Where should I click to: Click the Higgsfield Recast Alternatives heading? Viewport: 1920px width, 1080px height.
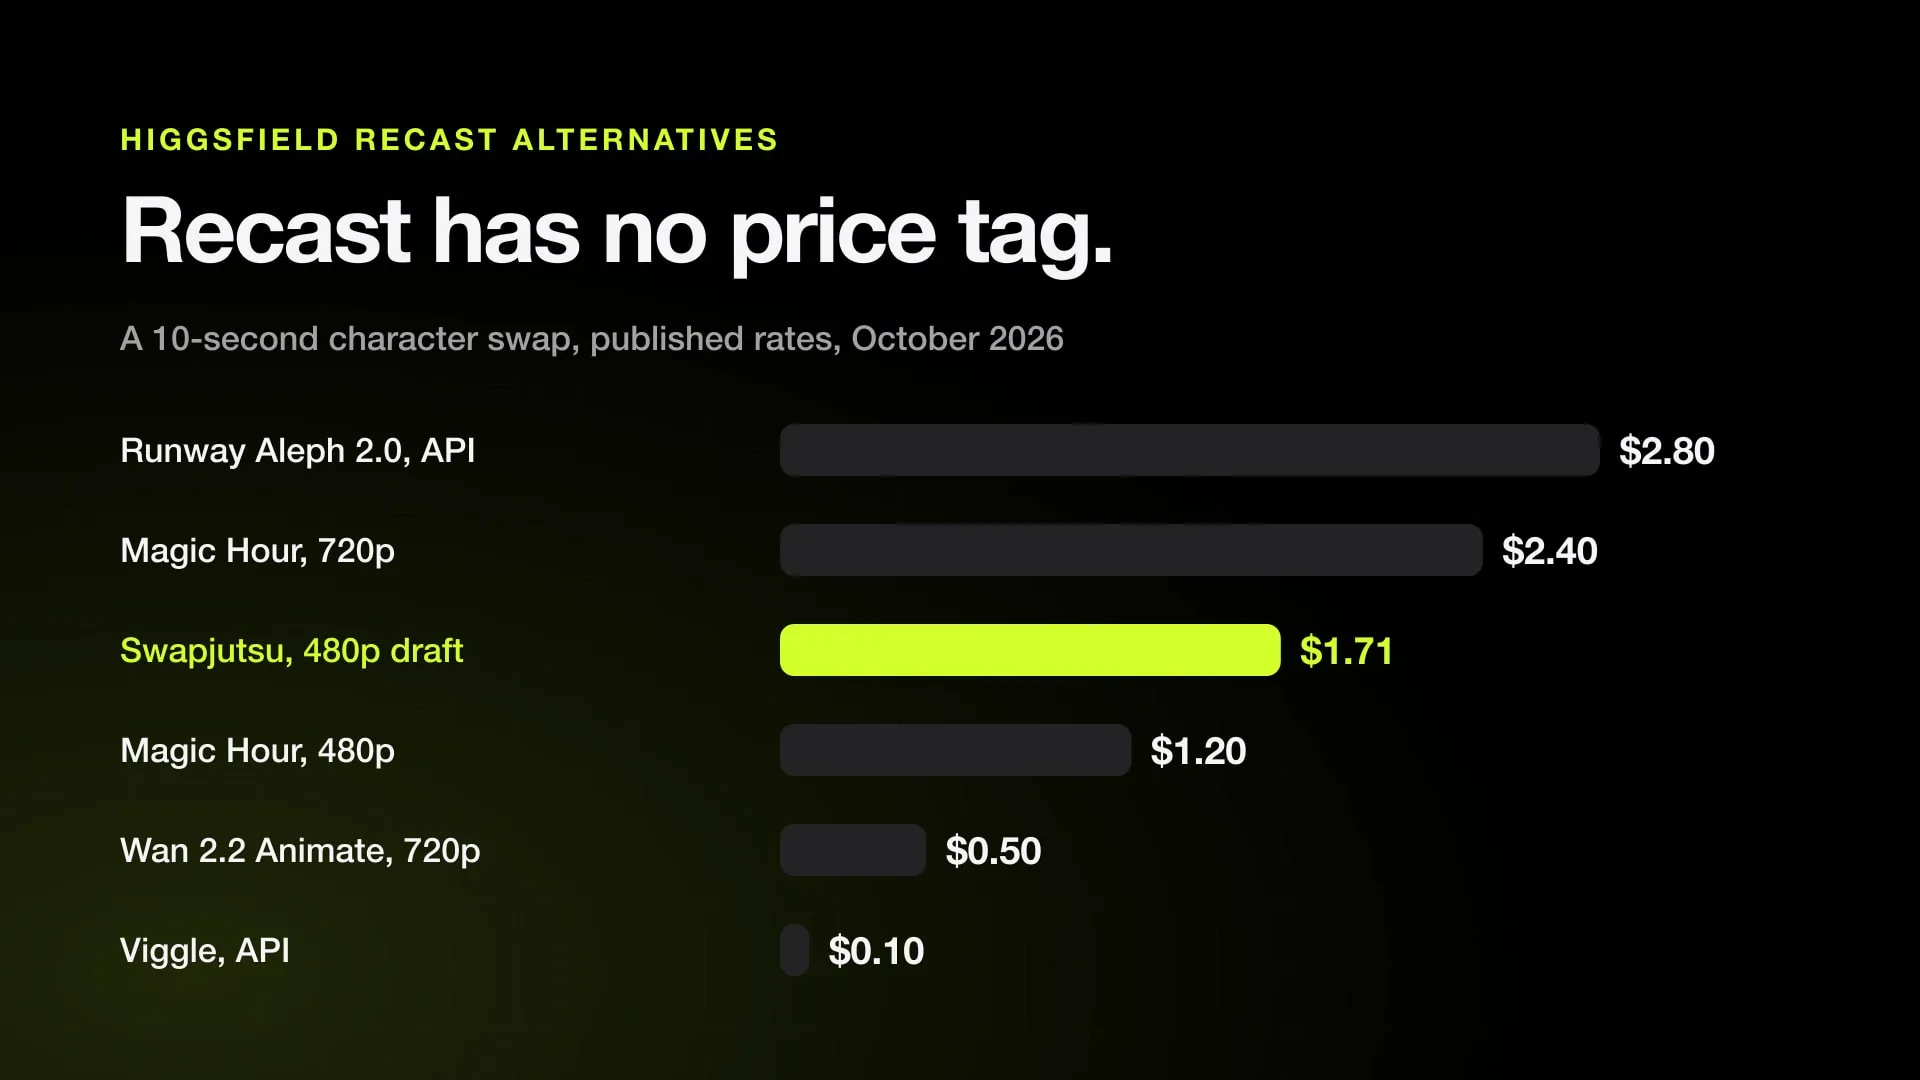coord(449,139)
